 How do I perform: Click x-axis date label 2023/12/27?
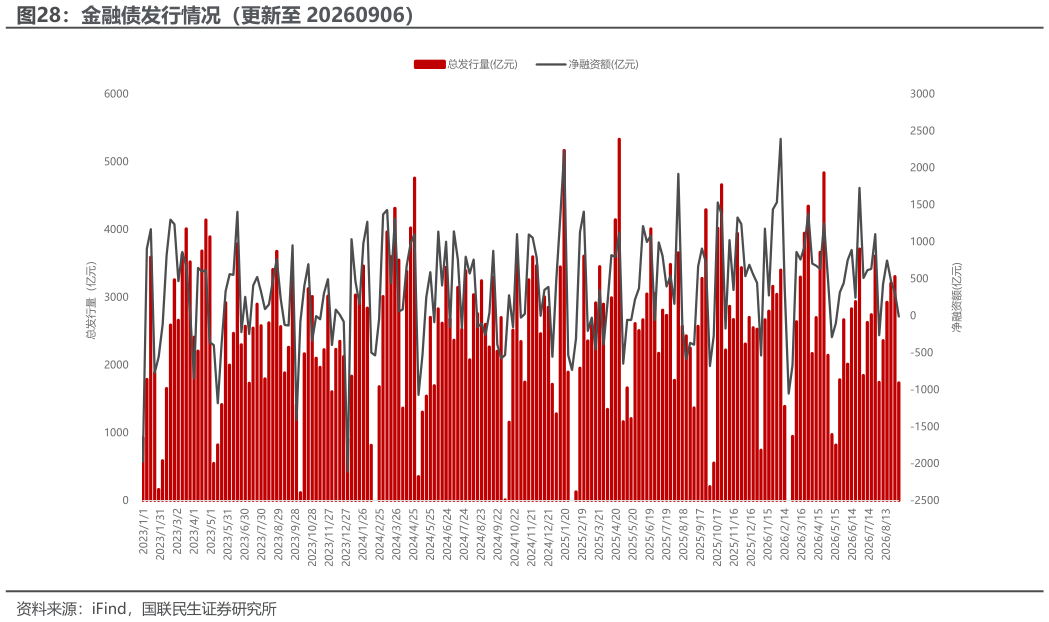tap(346, 538)
